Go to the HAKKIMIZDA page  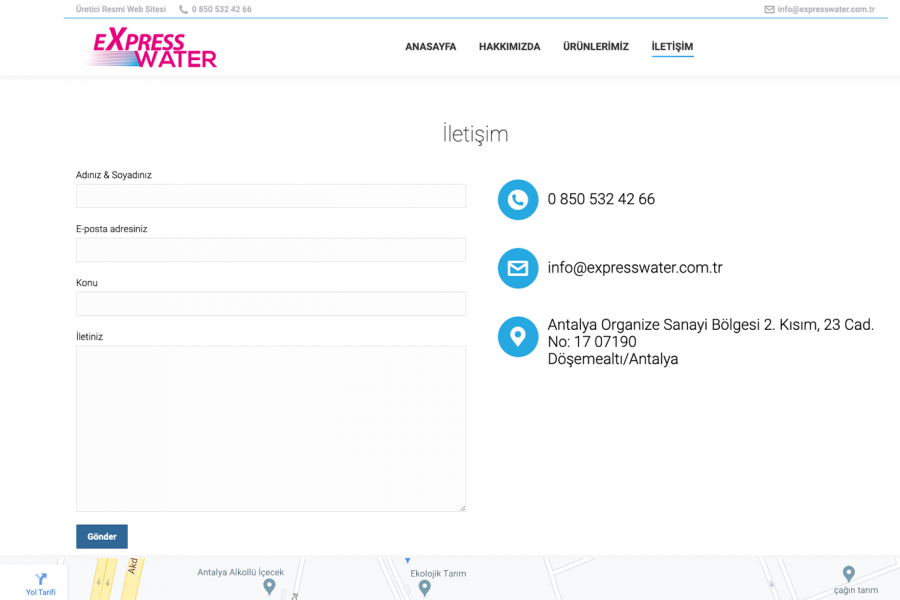tap(509, 47)
